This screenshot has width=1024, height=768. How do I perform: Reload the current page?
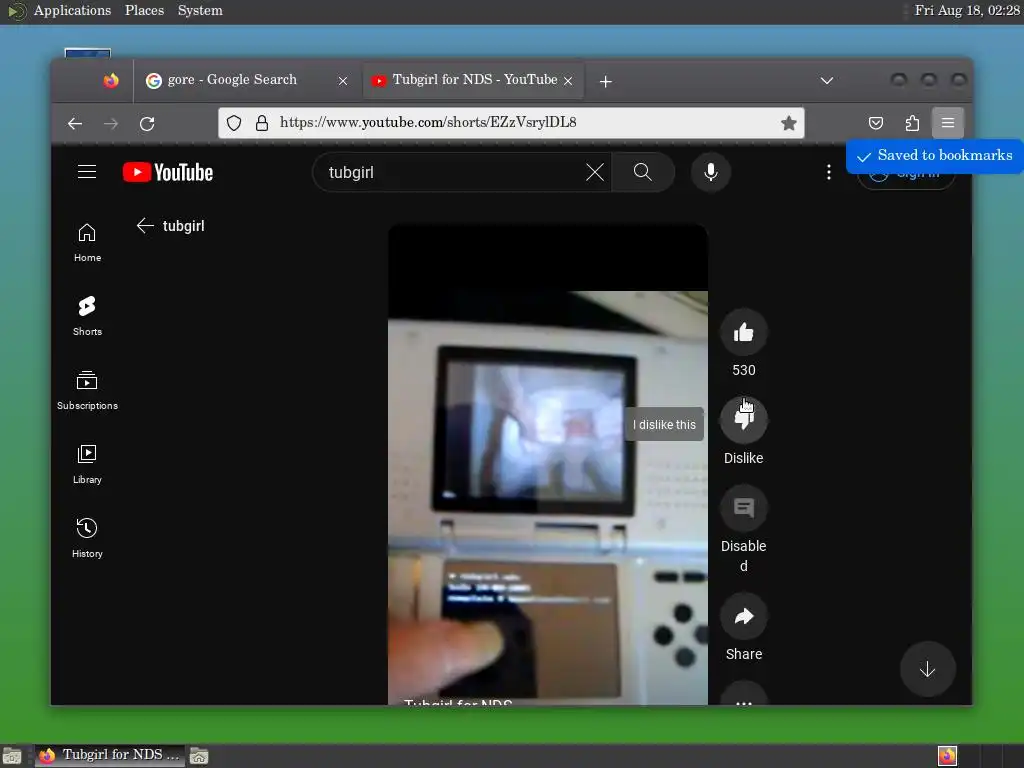click(147, 123)
